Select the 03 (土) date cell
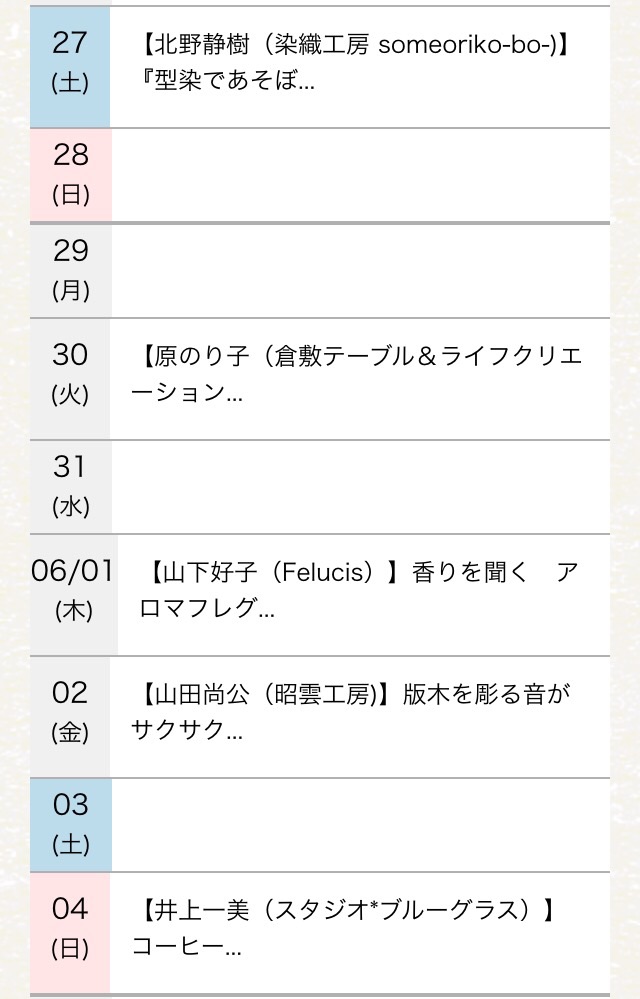 point(71,825)
